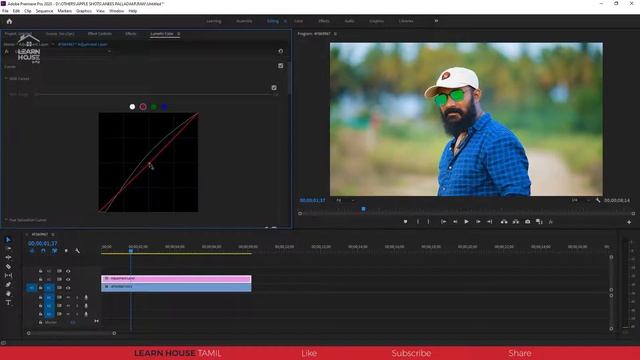
Task: Click Mark In in Program monitor
Action: coord(418,222)
